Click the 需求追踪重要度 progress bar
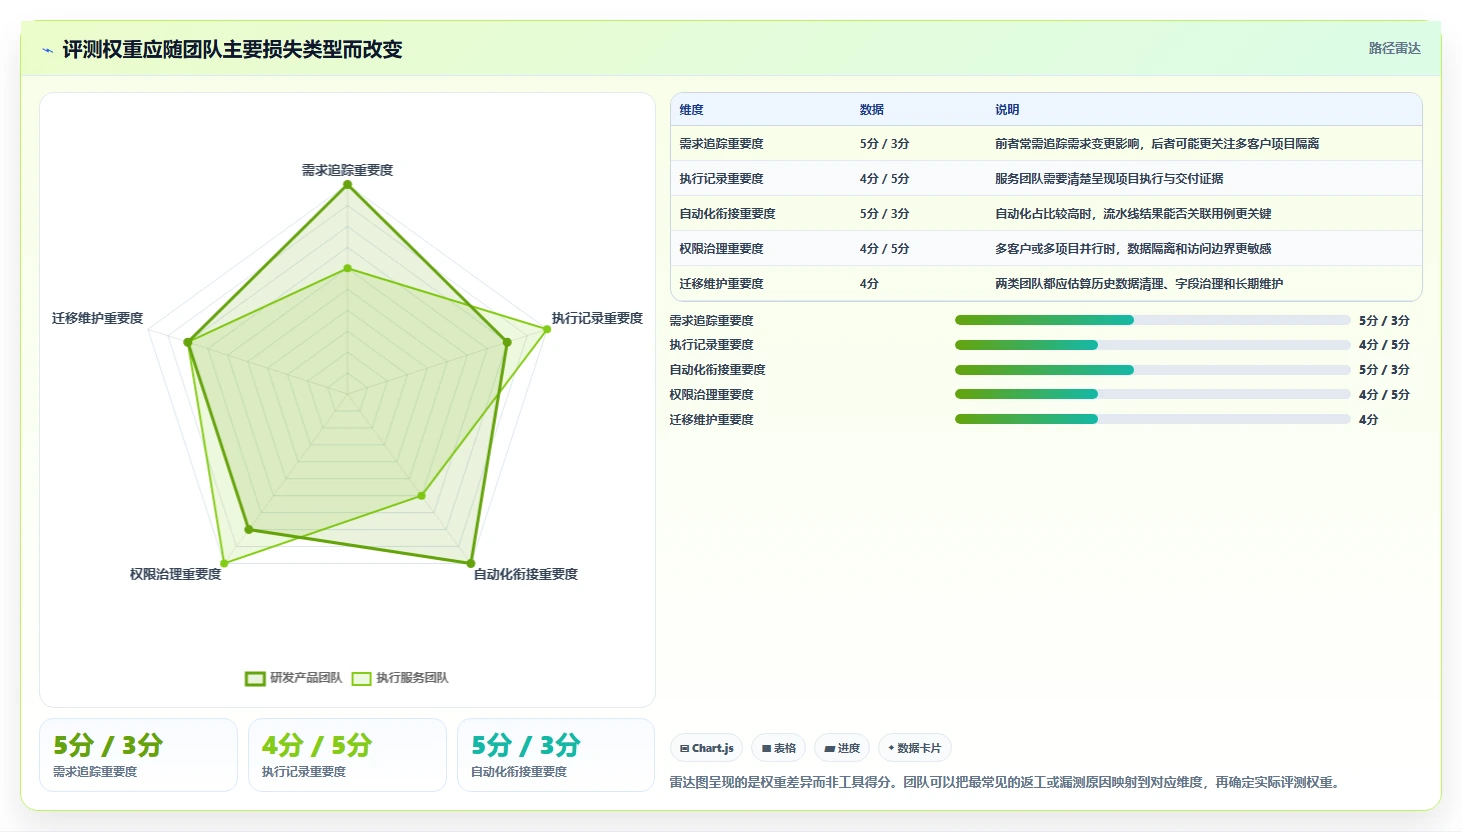 coord(1152,320)
